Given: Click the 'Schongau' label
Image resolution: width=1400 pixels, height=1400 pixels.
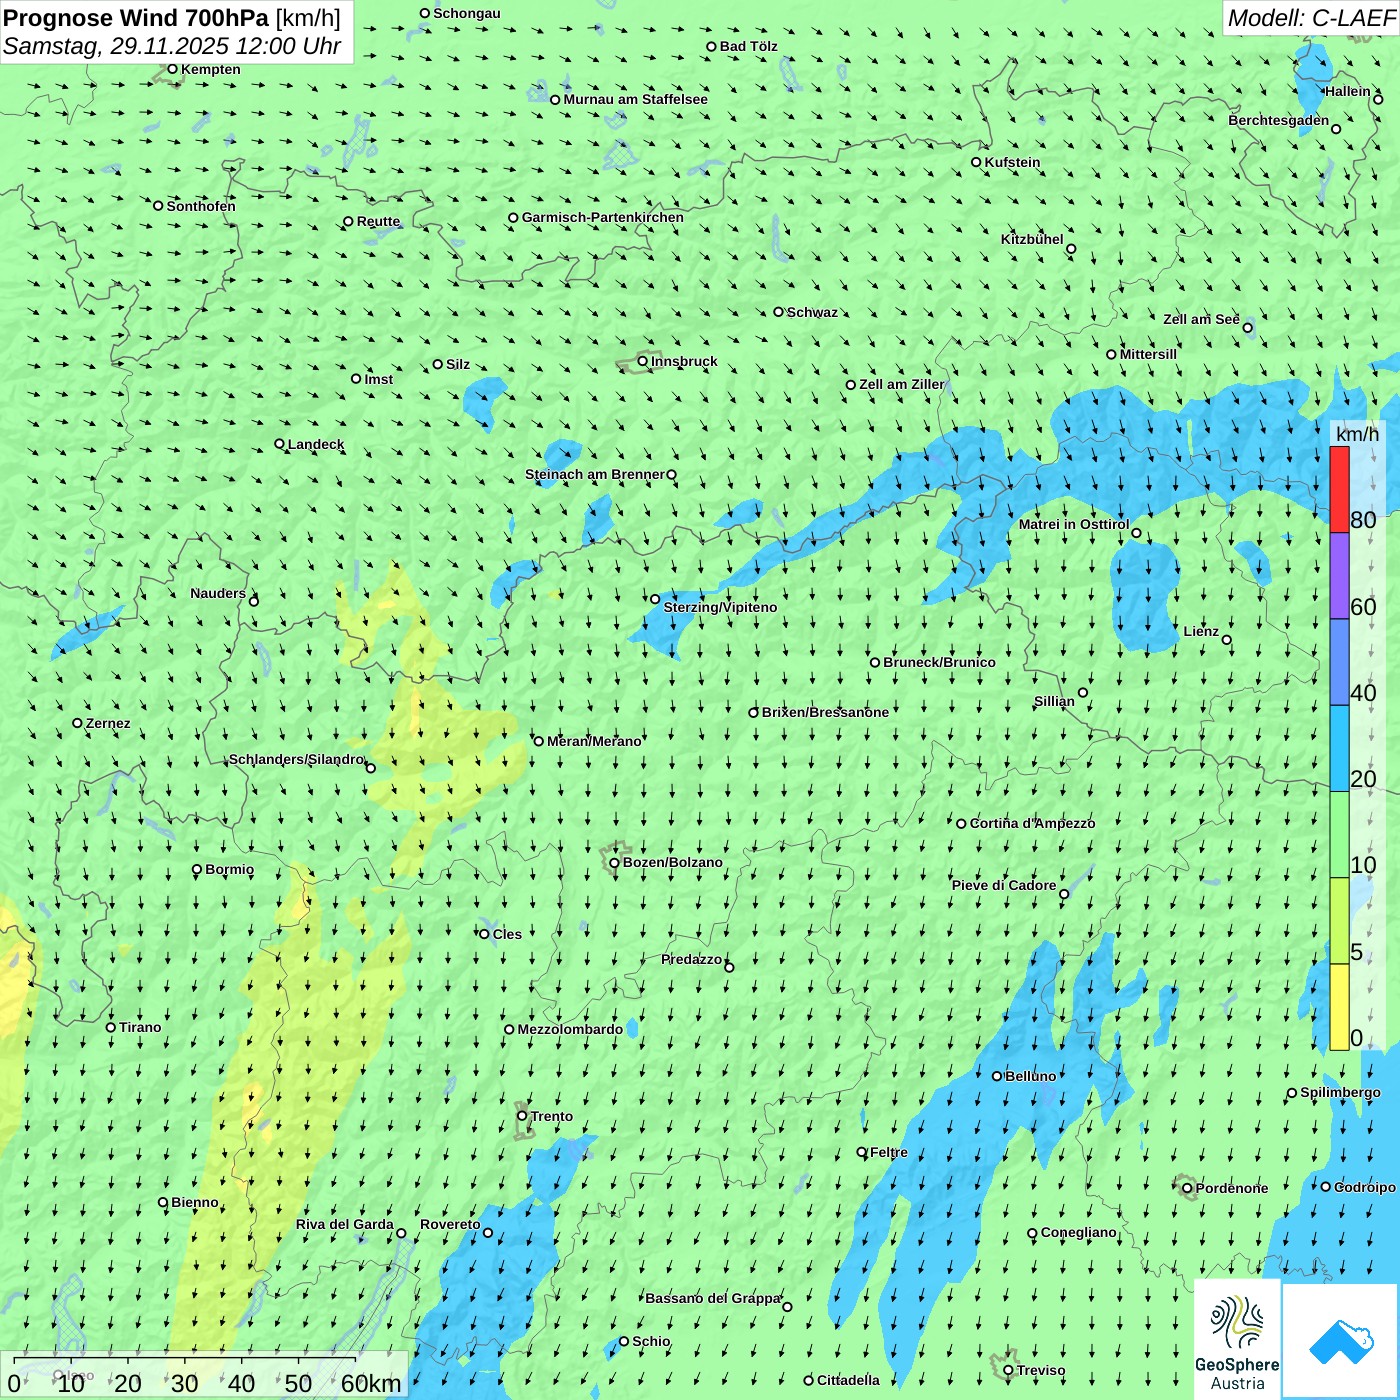Looking at the screenshot, I should [467, 13].
